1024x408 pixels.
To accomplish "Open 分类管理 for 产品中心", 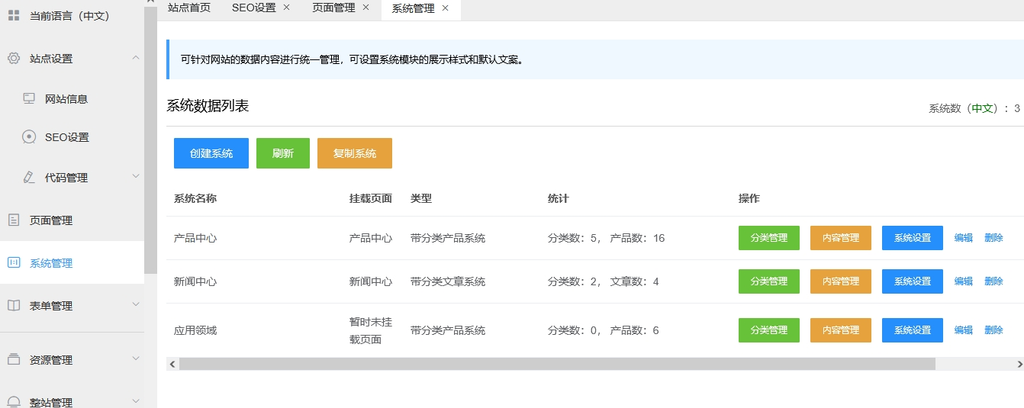I will coord(769,238).
